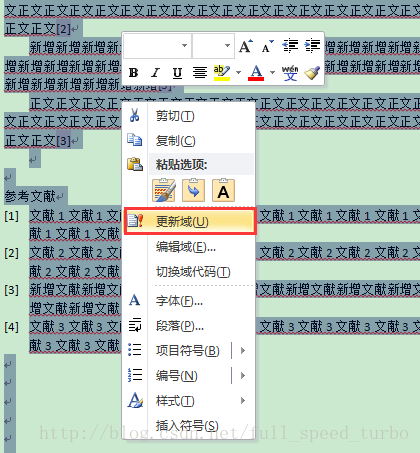Image resolution: width=420 pixels, height=453 pixels.
Task: Click citation [2] after 正文正文
Action: [x=63, y=29]
